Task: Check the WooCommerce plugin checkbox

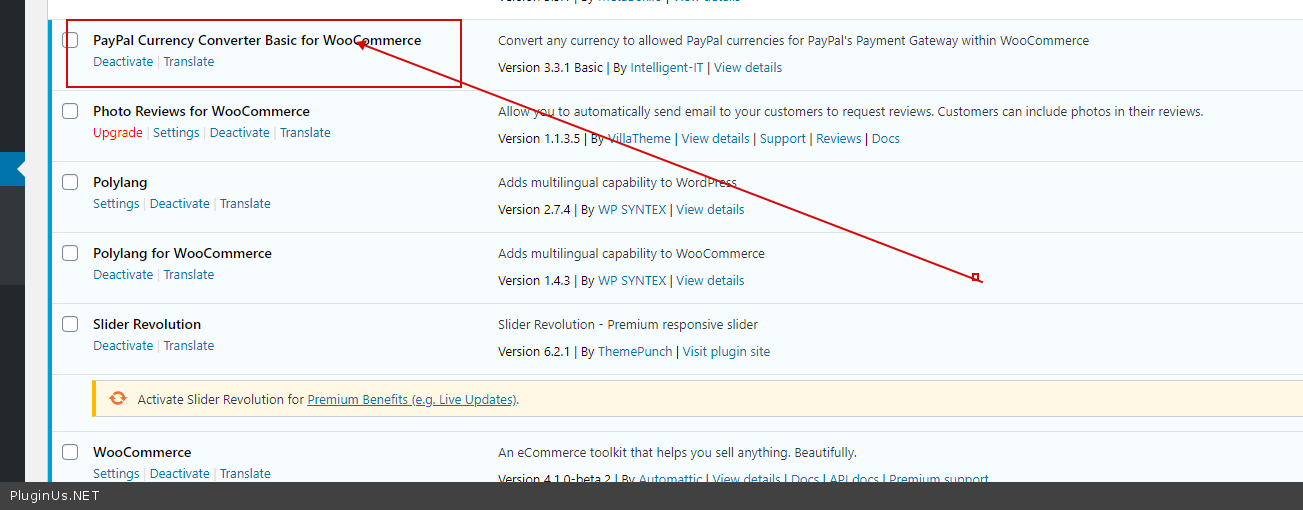Action: [x=70, y=452]
